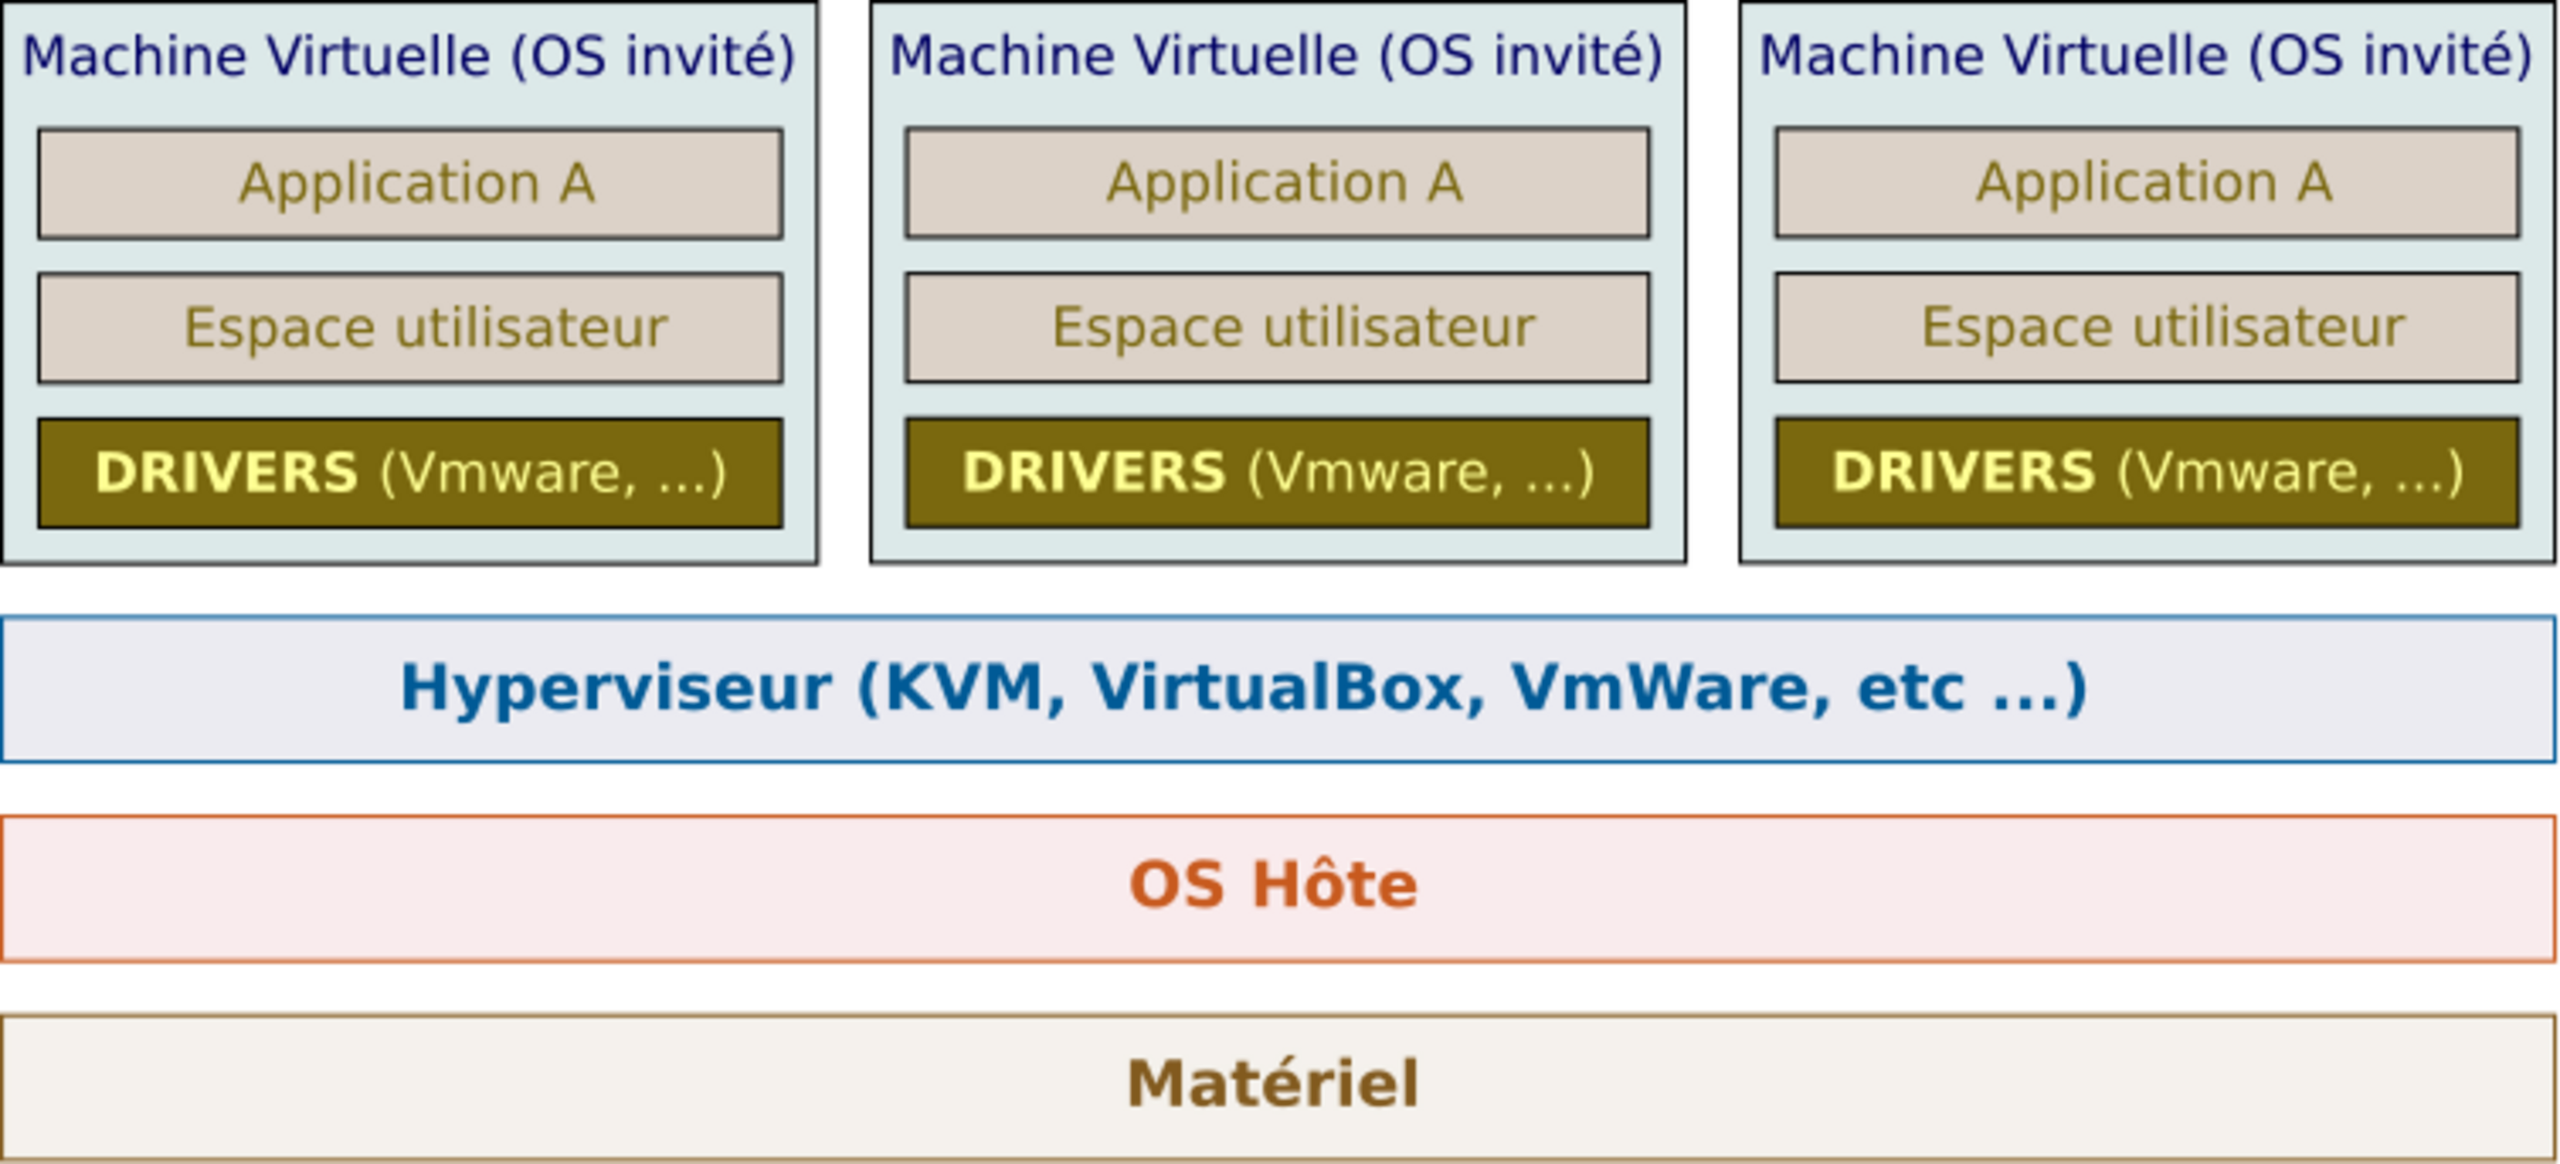Click Application A box in middle virtual machine

pos(1277,183)
